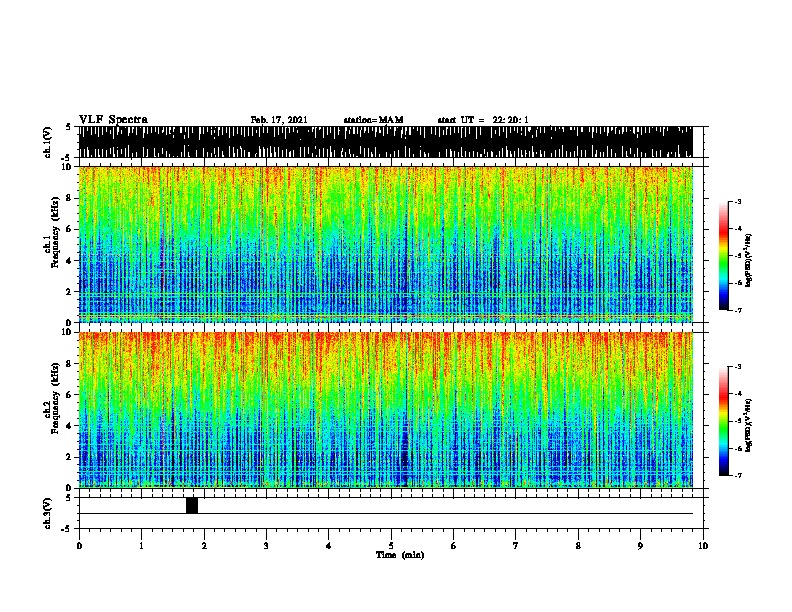
Task: Click time tick label '1' on bottom axis
Action: click(141, 546)
